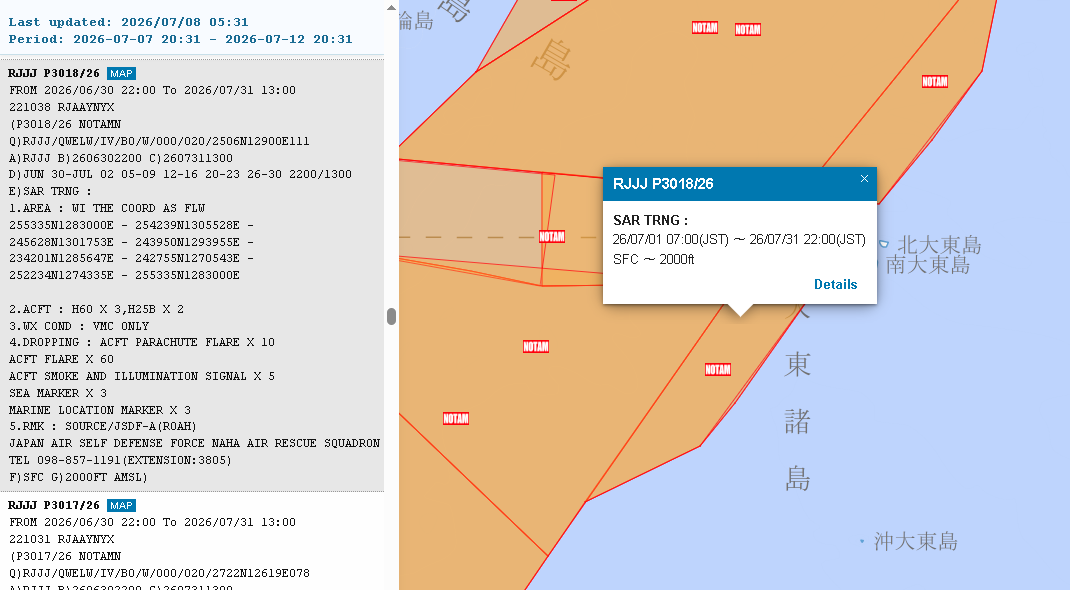Click the popup title RJJJ P3018/26

pos(663,184)
